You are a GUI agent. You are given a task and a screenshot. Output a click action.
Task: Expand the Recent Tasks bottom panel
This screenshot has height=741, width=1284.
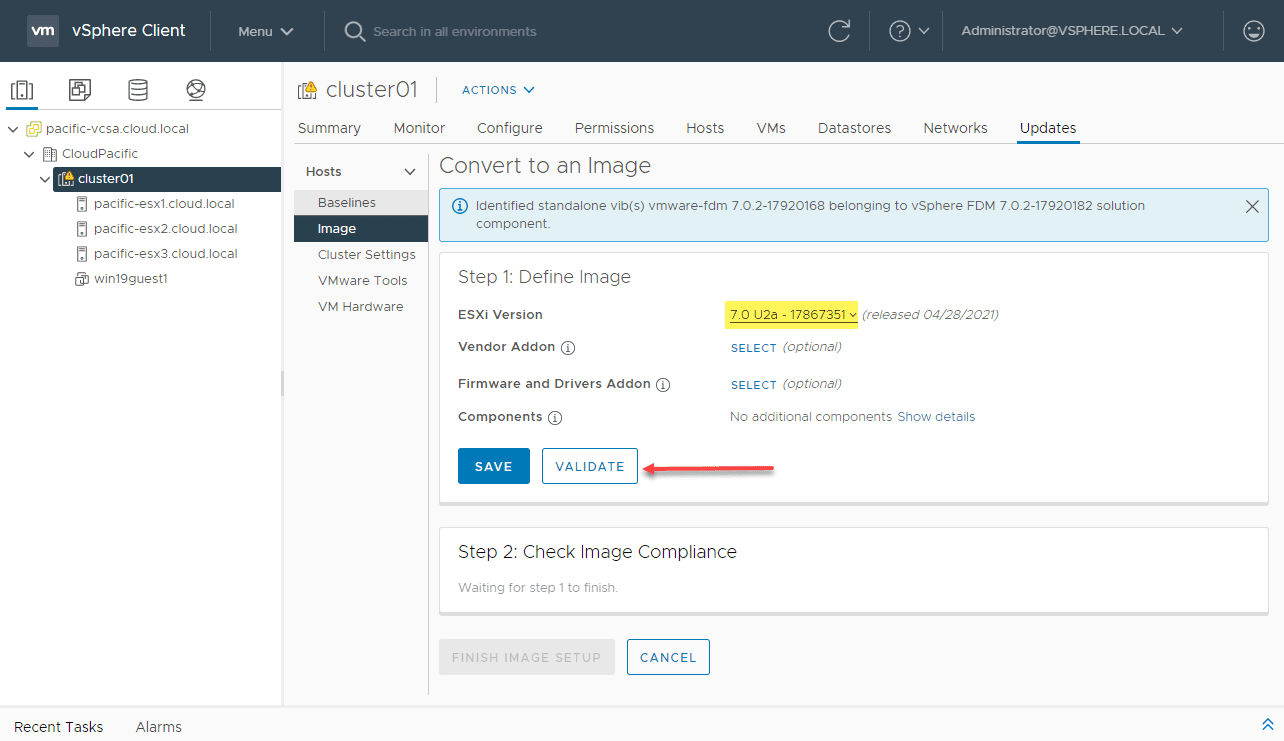(x=1267, y=725)
